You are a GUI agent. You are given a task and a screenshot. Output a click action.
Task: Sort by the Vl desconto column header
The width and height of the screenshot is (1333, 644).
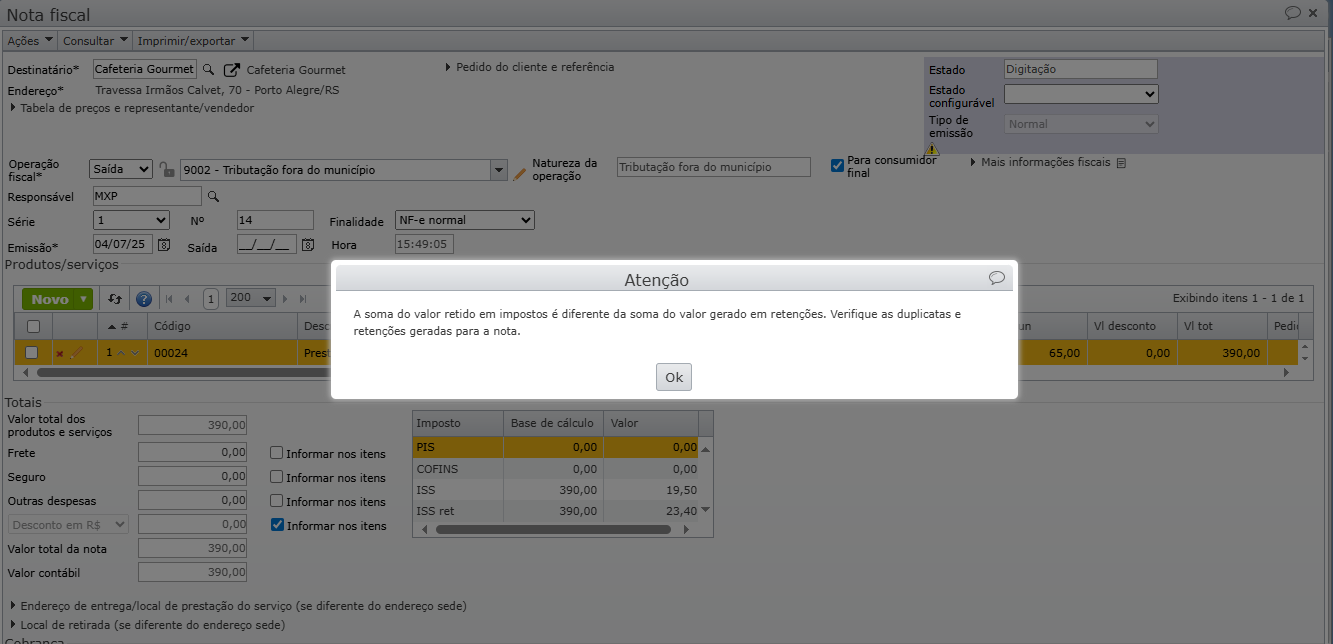(1132, 326)
